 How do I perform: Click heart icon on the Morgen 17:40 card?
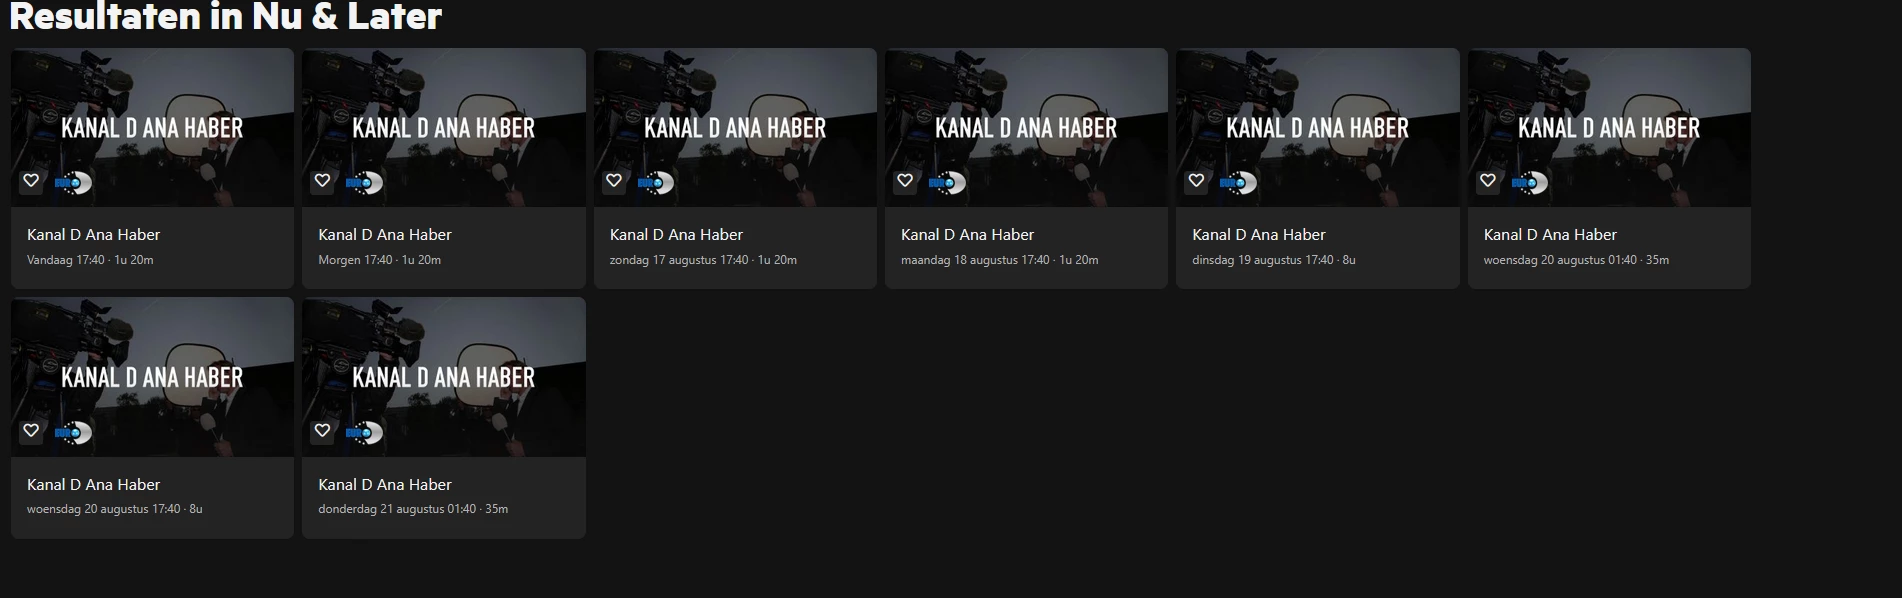click(x=322, y=181)
